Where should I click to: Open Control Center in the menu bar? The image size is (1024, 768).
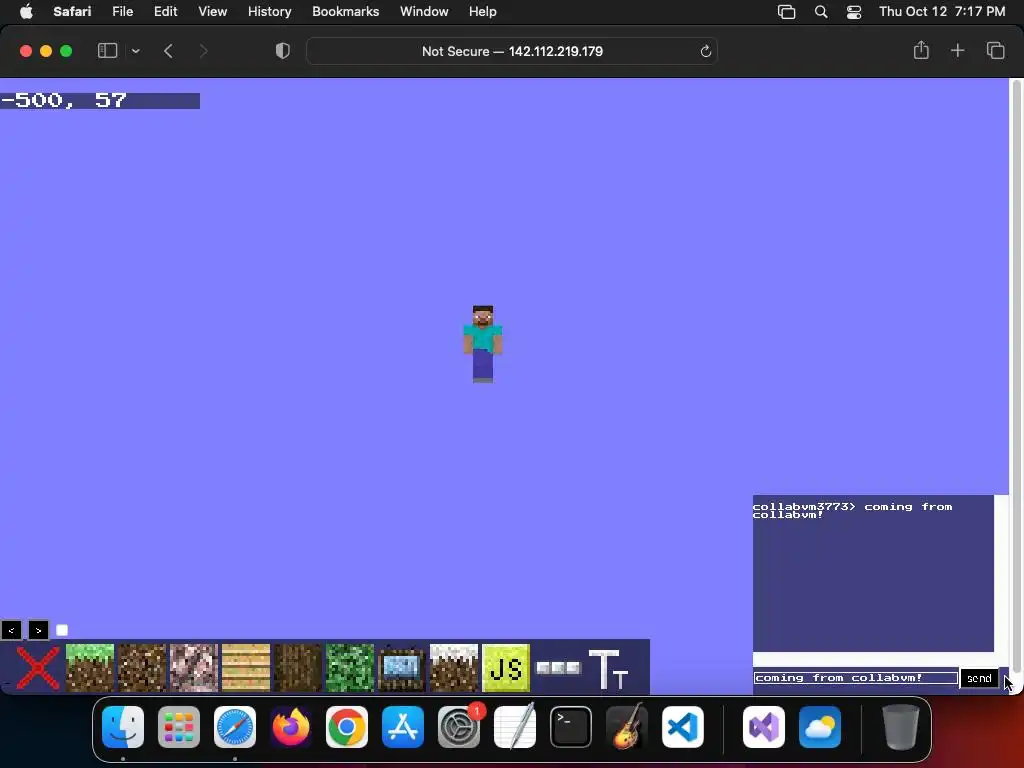(854, 12)
